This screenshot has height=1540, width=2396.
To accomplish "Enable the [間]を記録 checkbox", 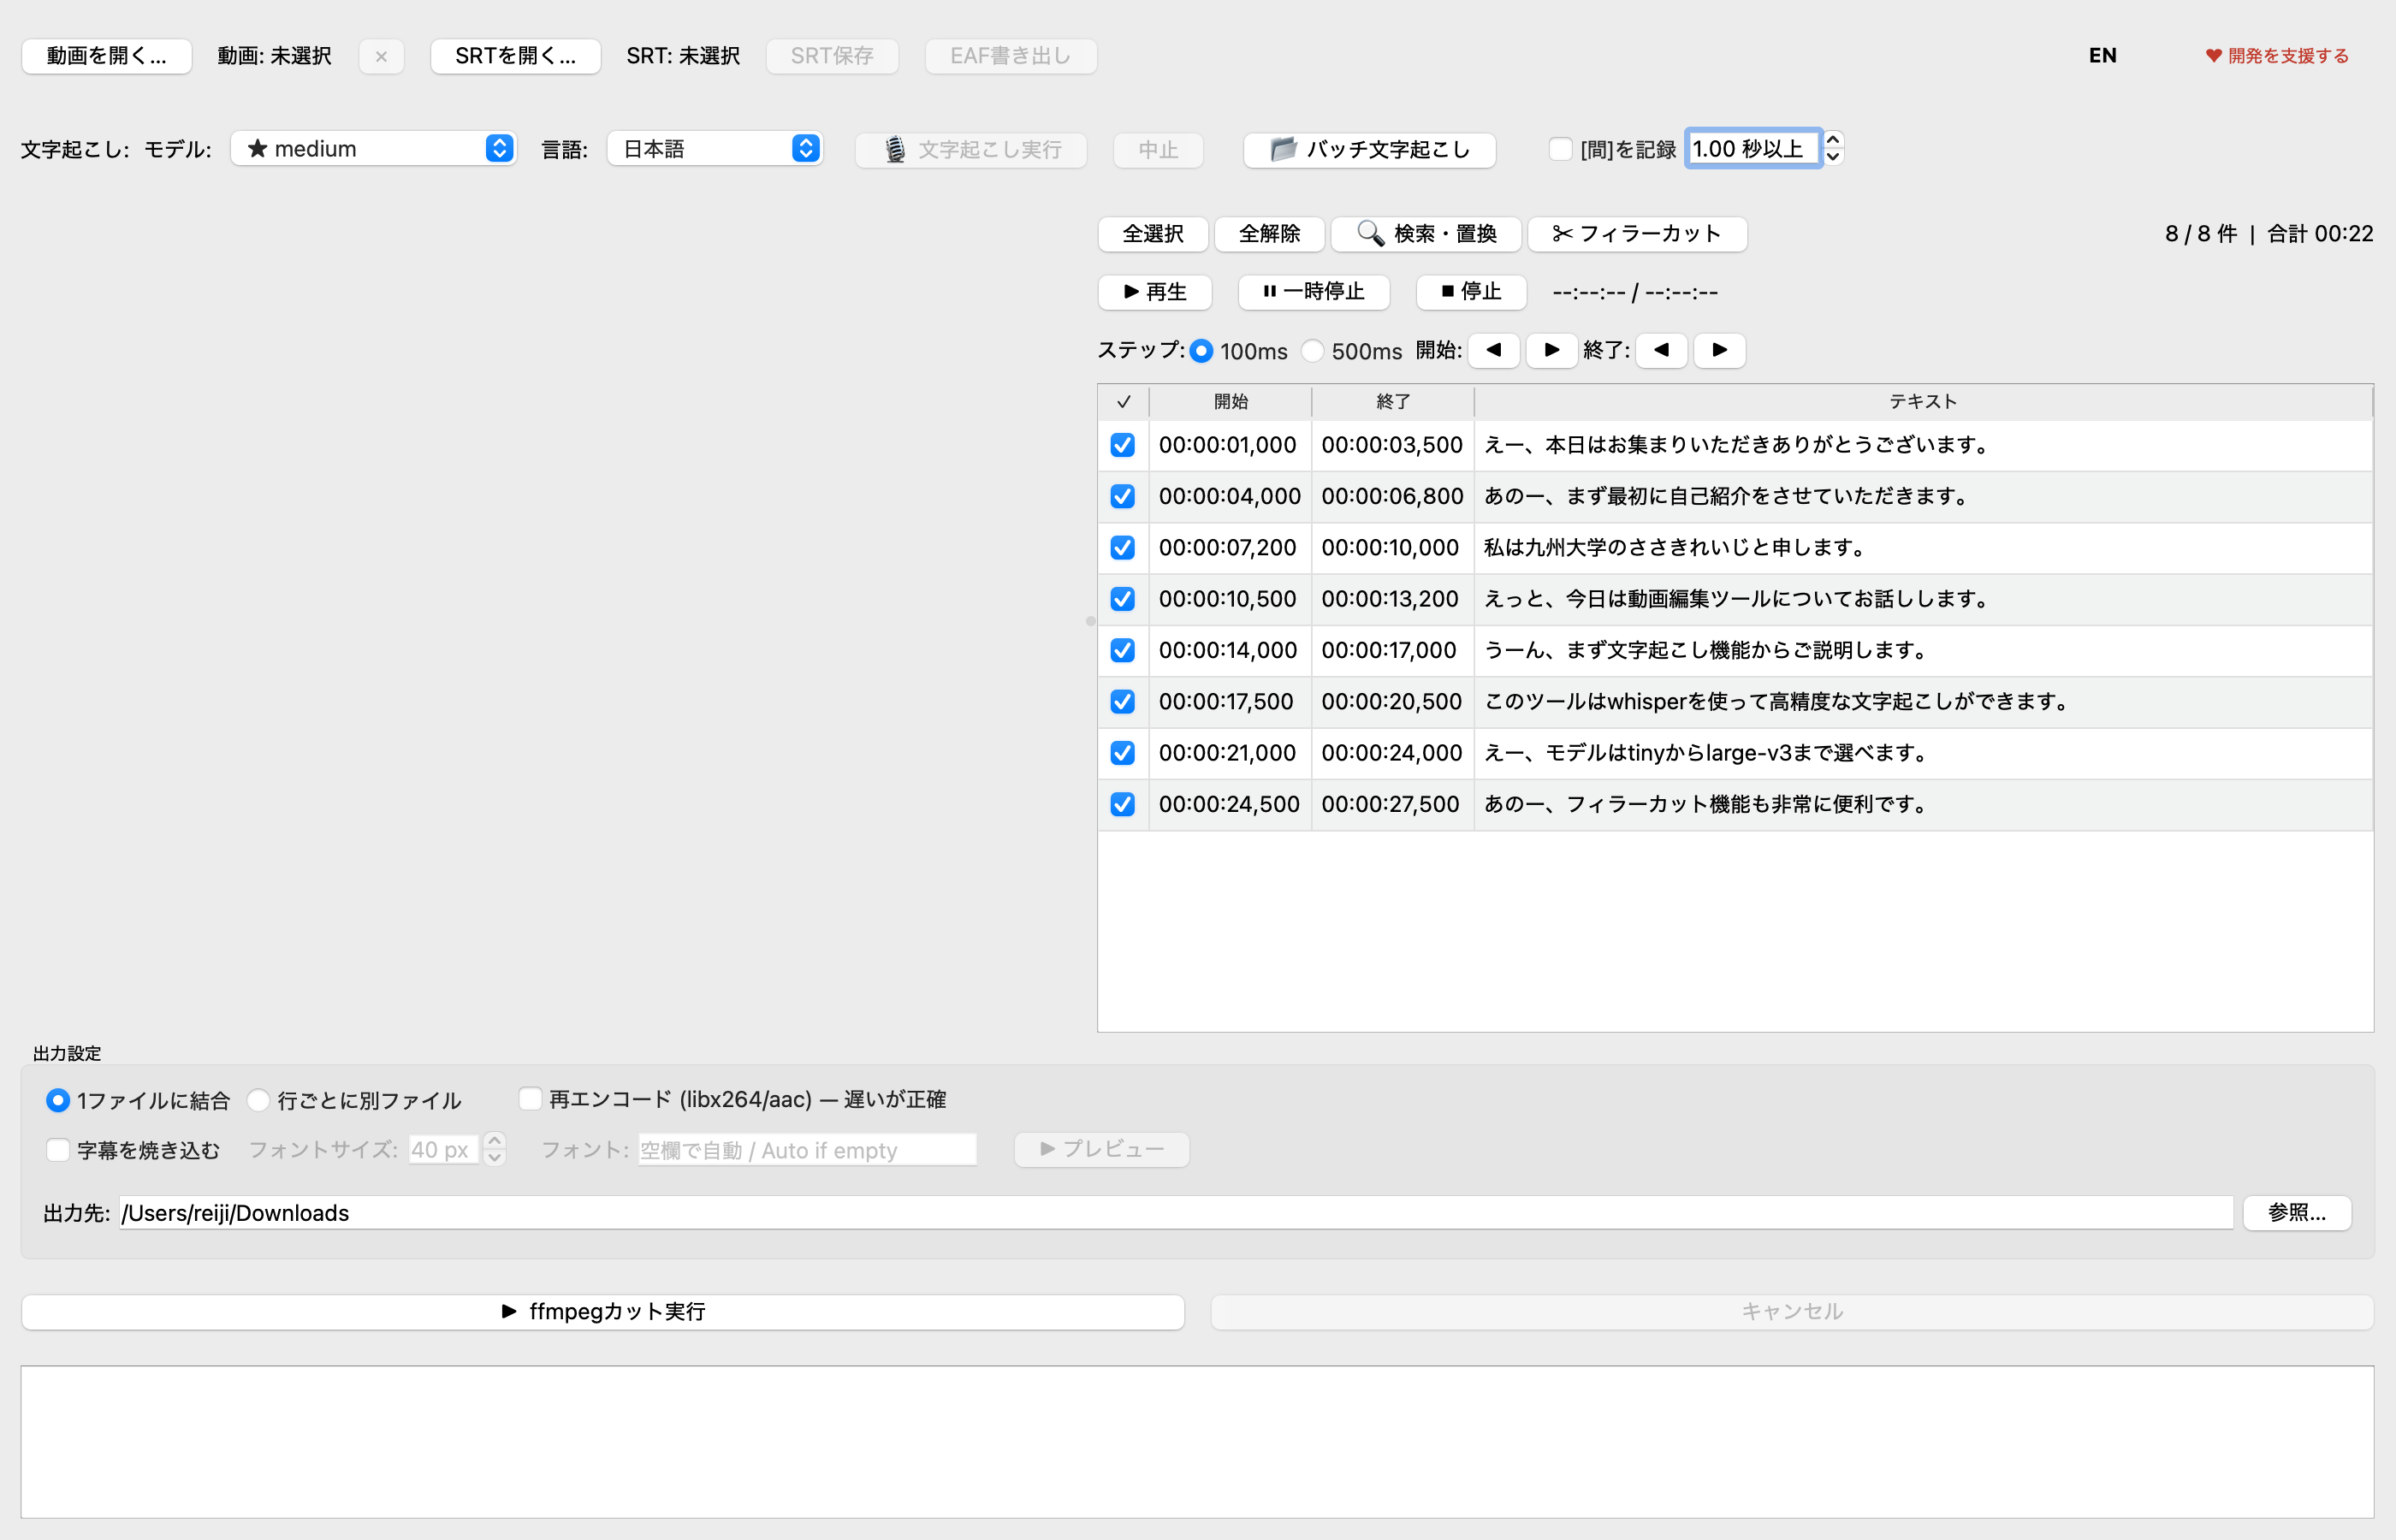I will (1560, 149).
